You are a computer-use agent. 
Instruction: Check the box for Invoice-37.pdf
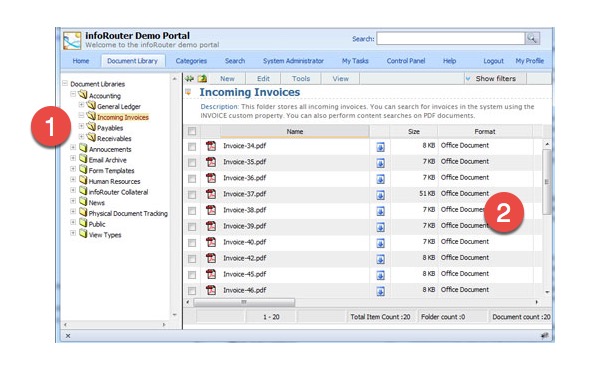(192, 195)
